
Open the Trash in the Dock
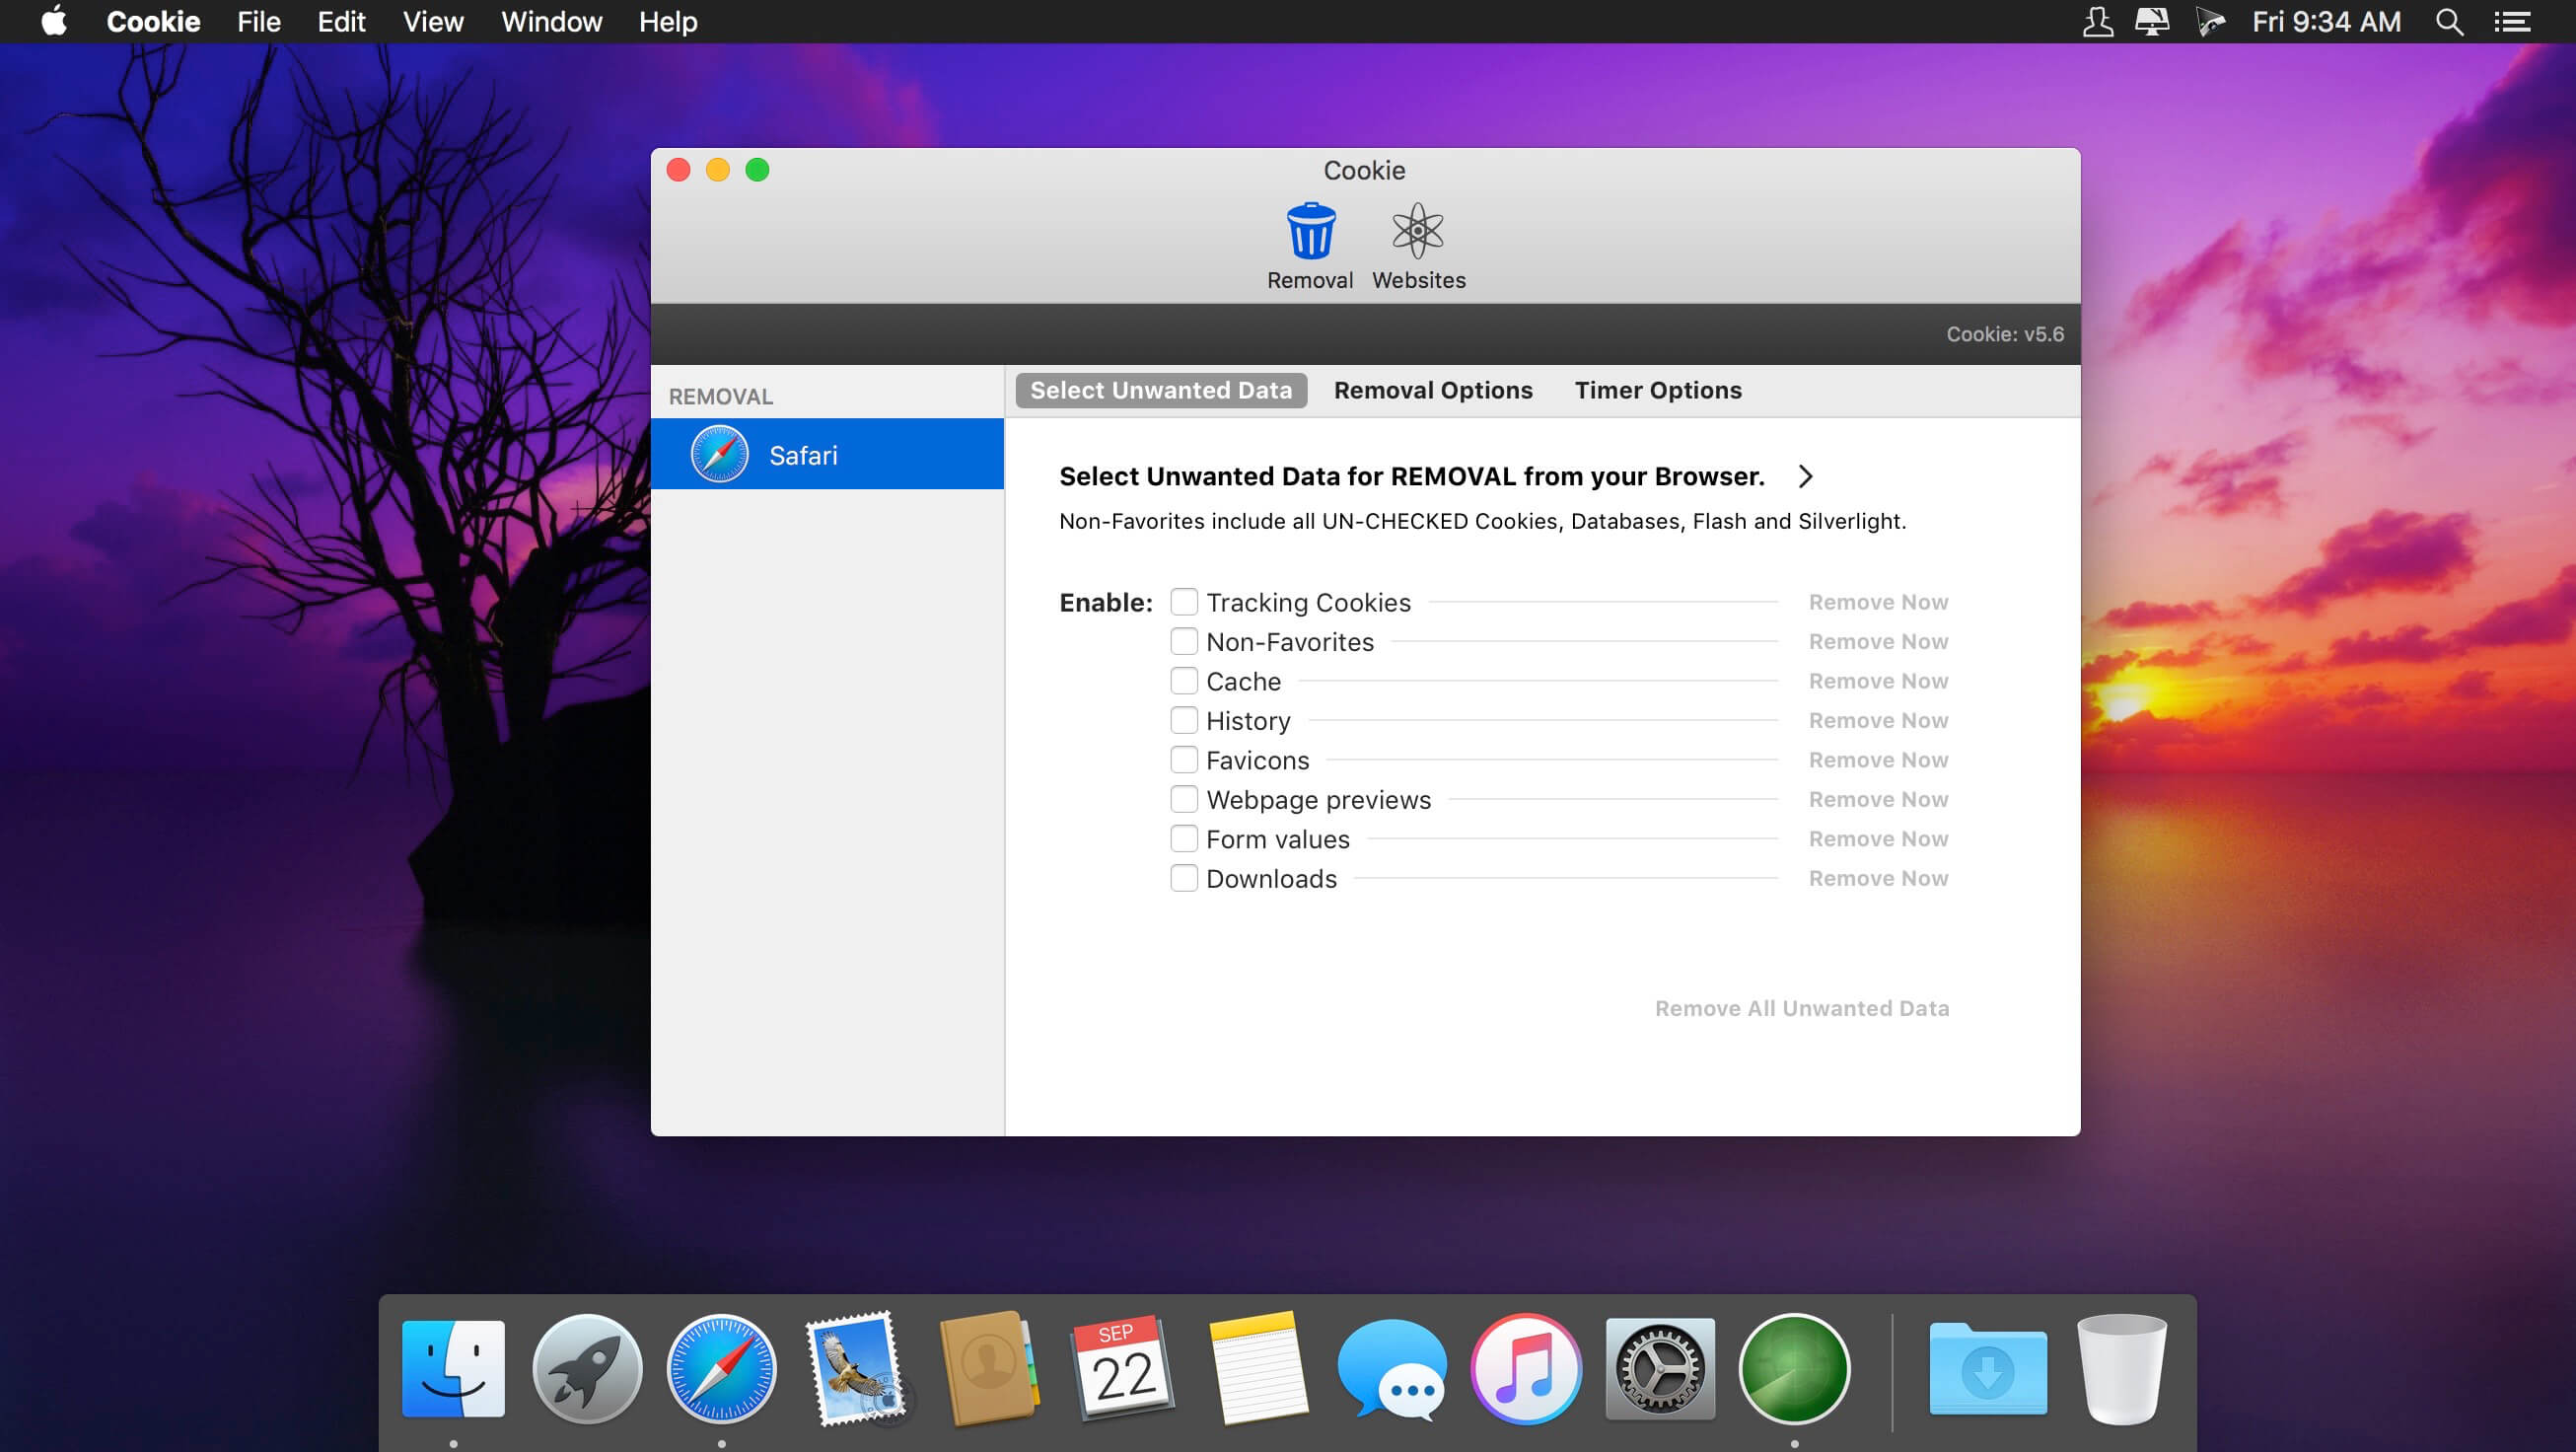point(2121,1368)
